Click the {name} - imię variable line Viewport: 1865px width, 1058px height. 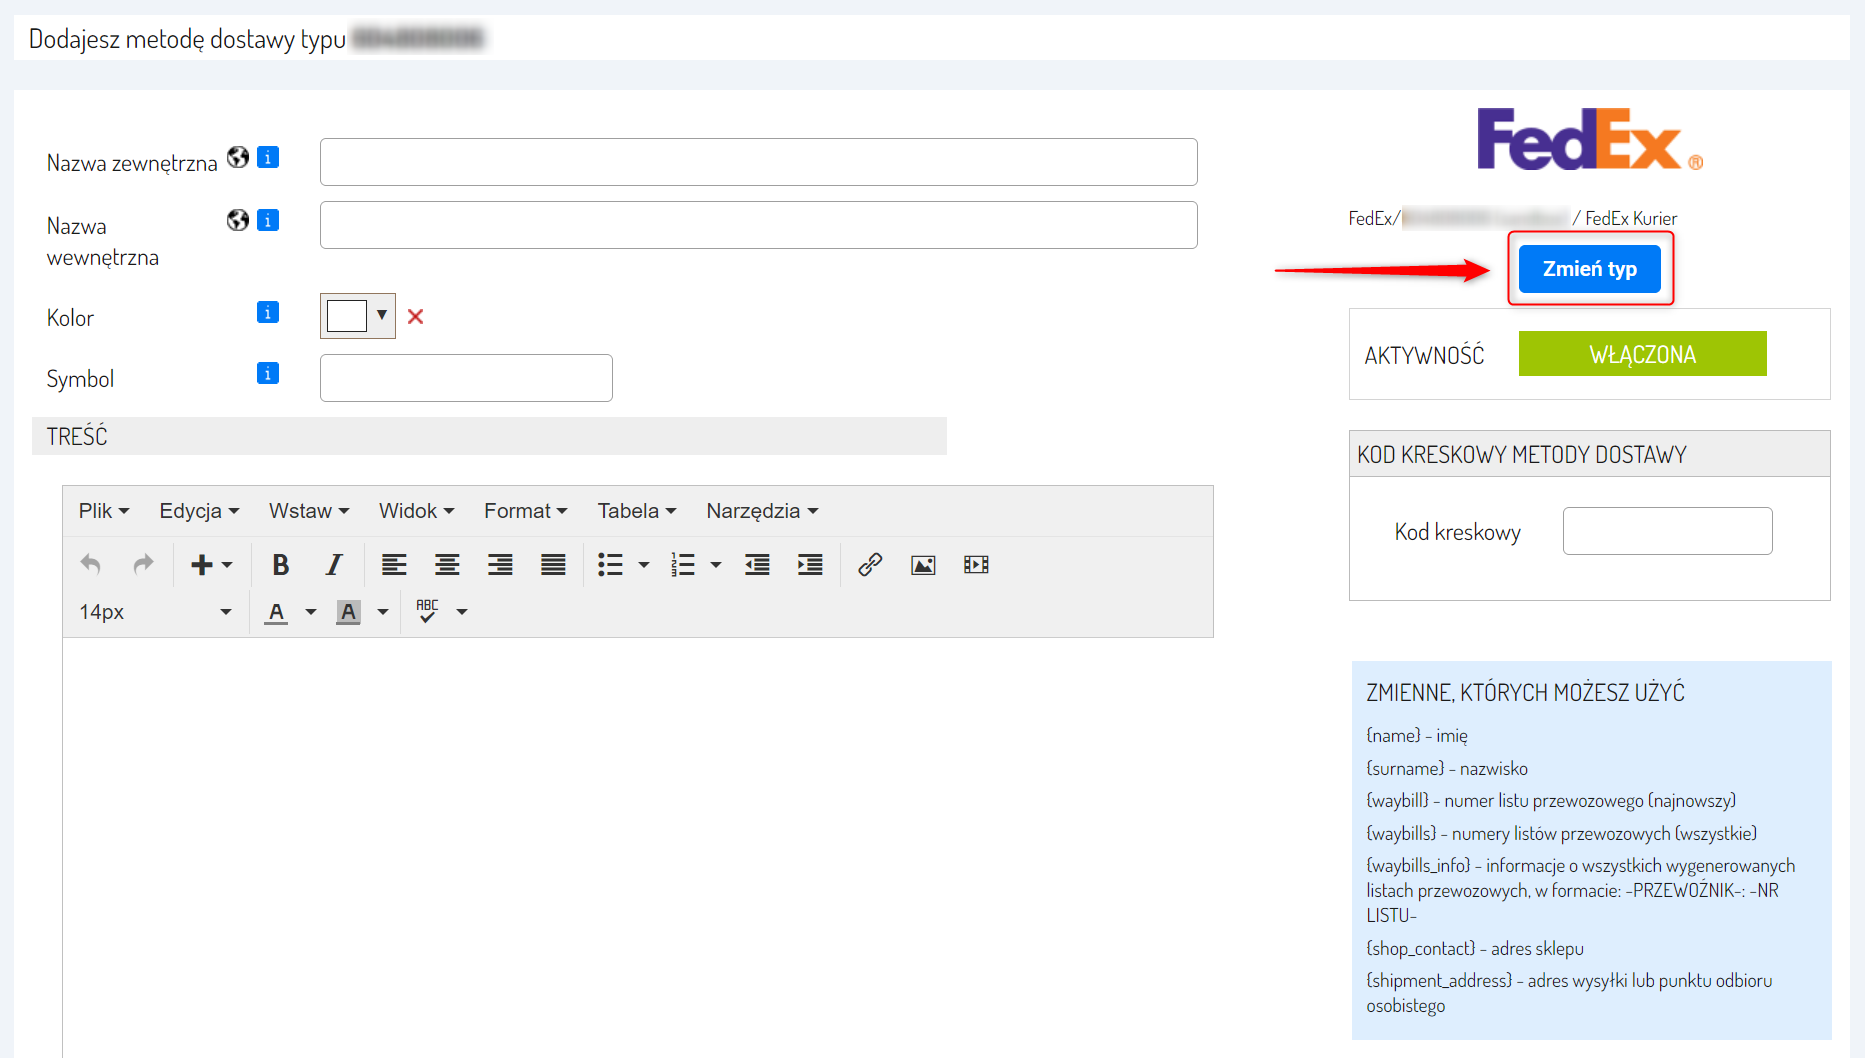[1417, 736]
